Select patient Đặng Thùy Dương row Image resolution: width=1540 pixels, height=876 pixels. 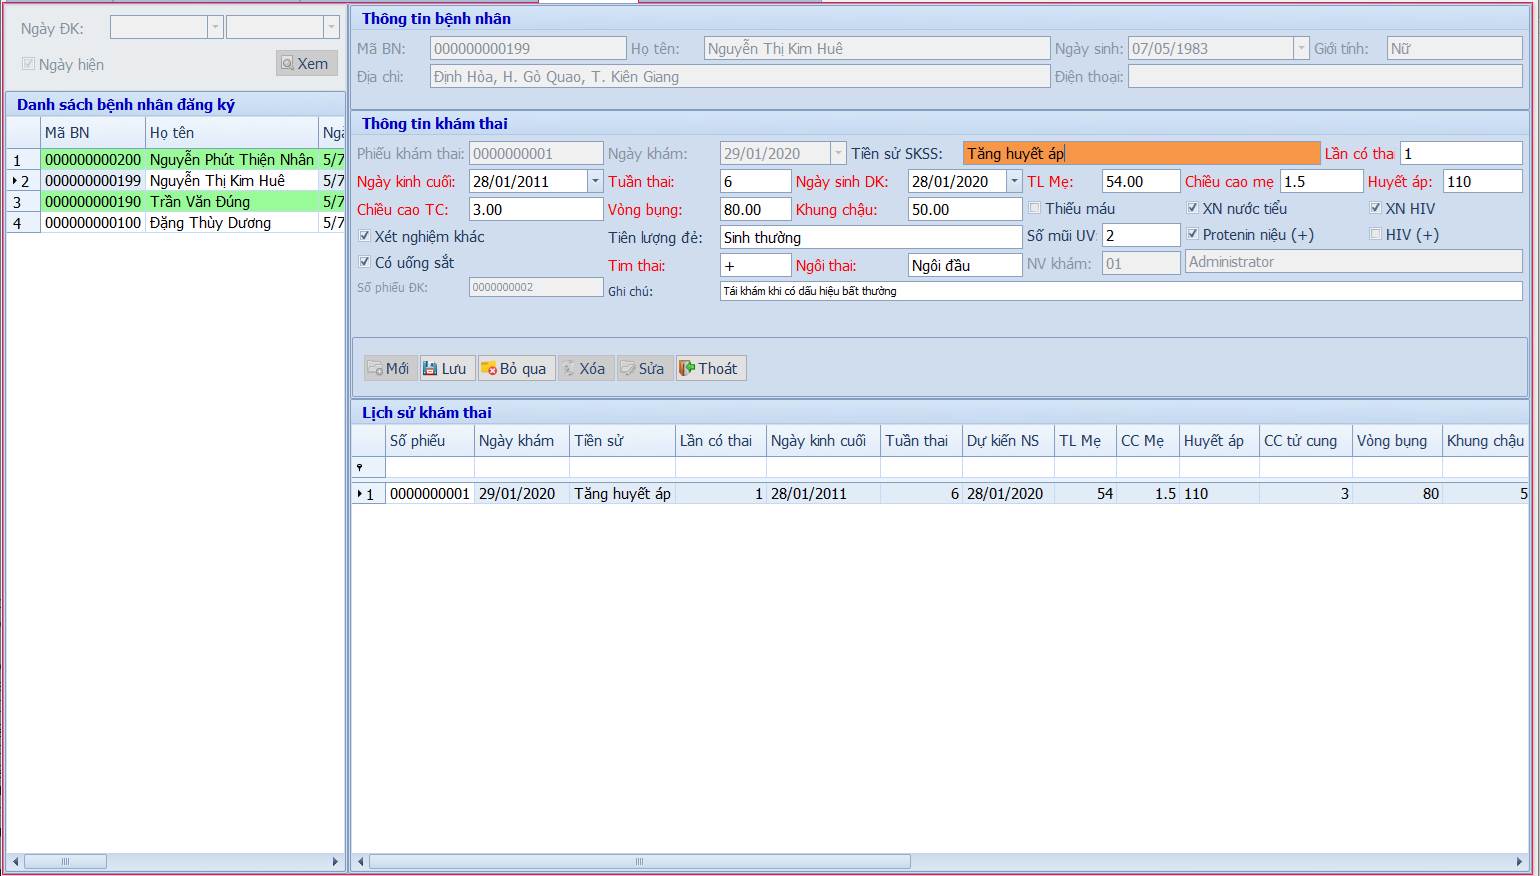[x=176, y=222]
